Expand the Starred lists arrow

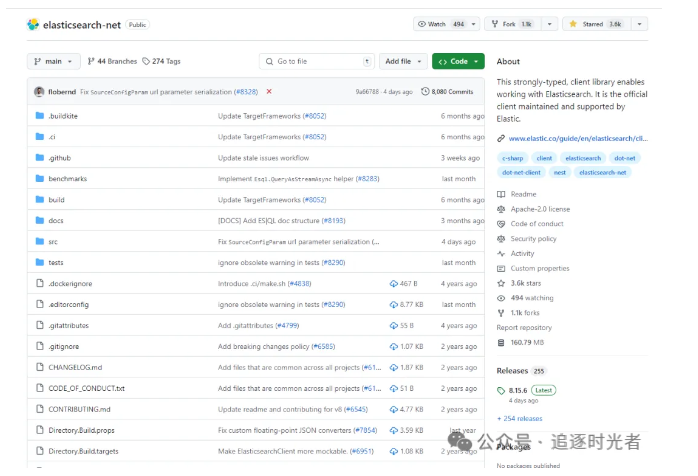pyautogui.click(x=640, y=24)
